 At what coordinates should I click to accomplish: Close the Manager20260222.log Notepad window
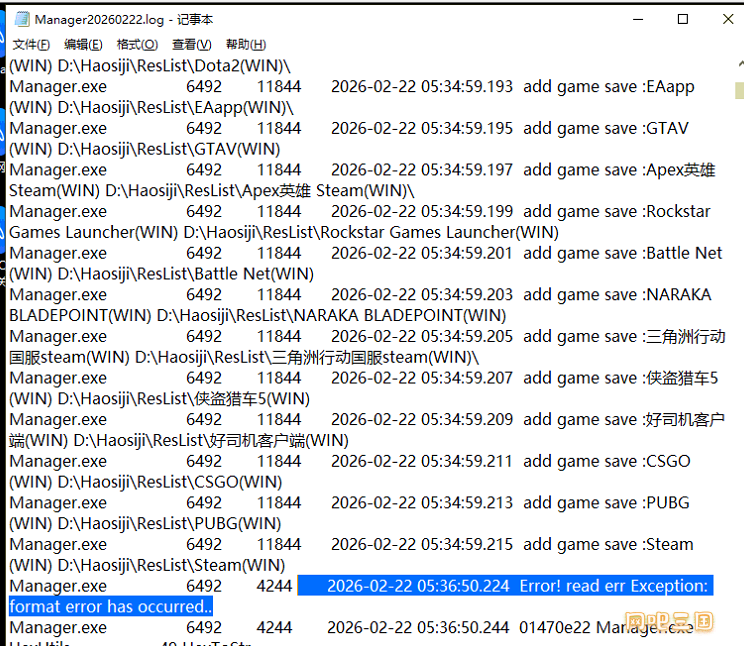[728, 19]
